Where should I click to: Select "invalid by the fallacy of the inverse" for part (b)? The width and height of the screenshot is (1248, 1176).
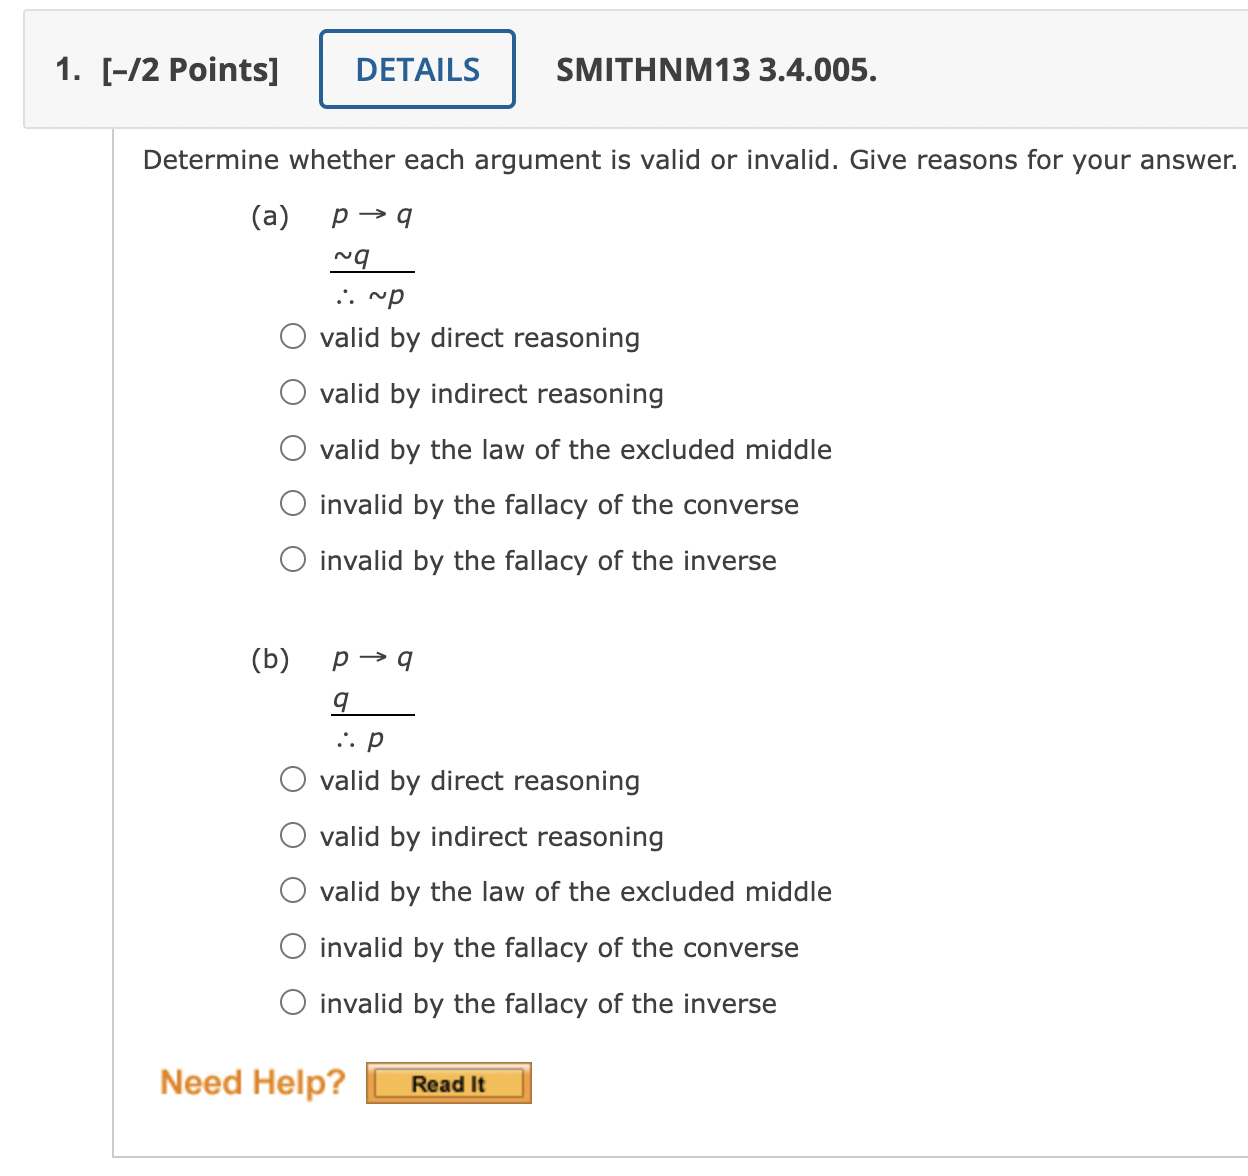[x=293, y=1002]
